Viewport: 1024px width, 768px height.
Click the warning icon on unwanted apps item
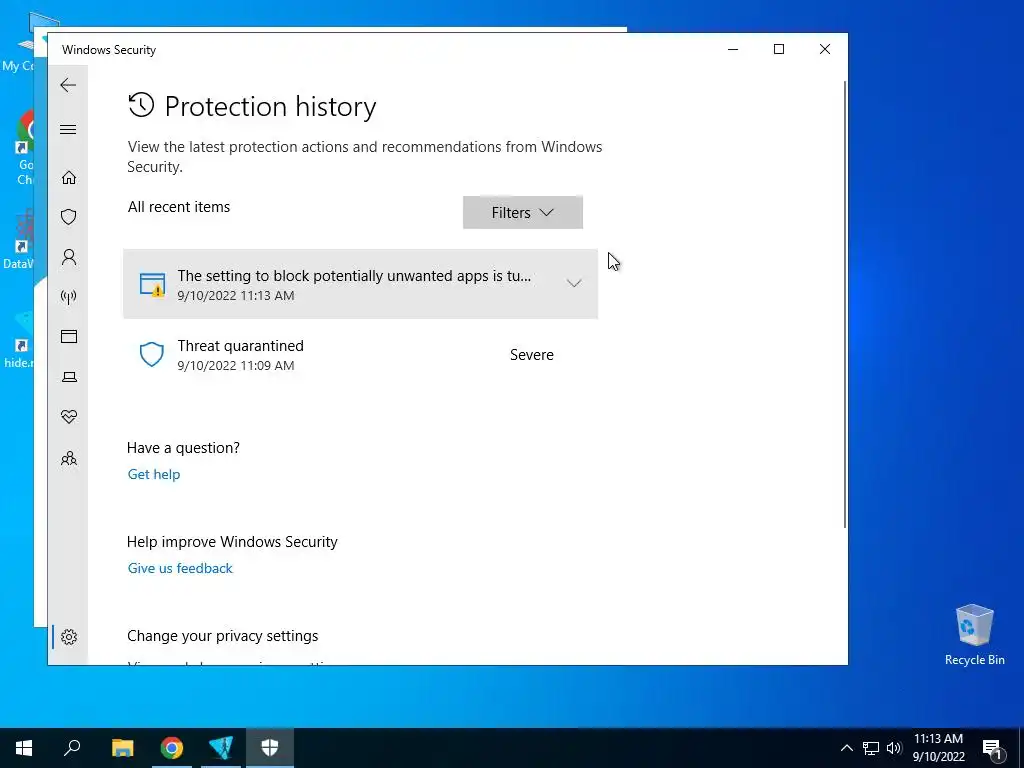click(x=152, y=284)
